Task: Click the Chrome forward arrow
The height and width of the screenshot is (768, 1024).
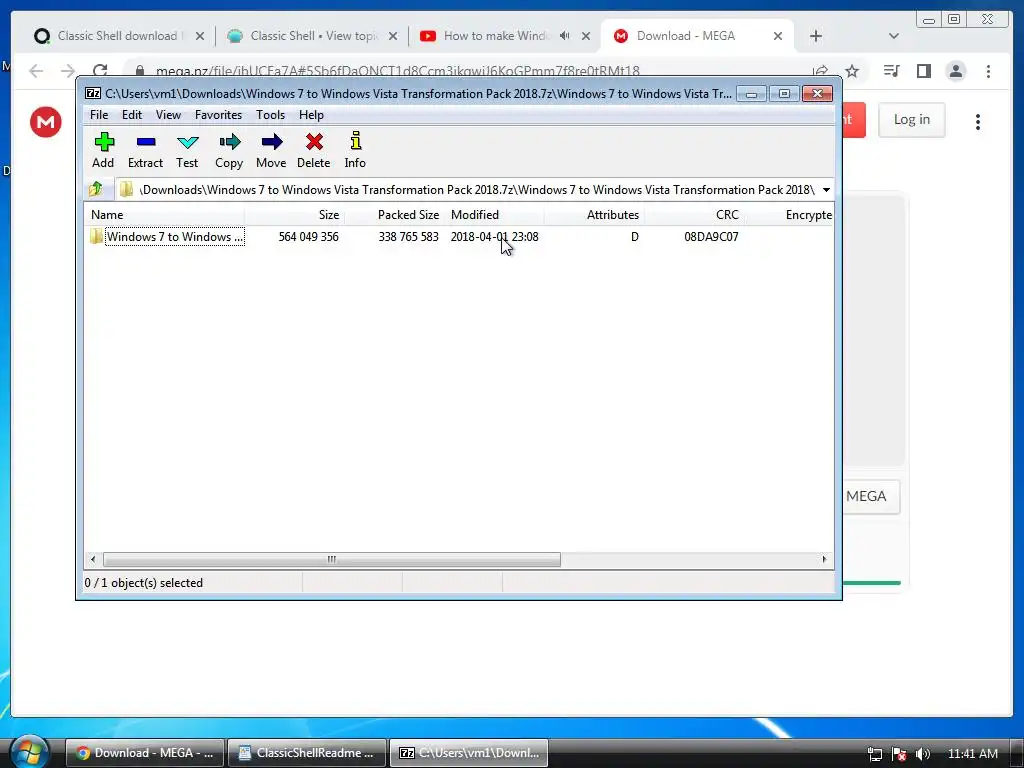Action: point(67,71)
